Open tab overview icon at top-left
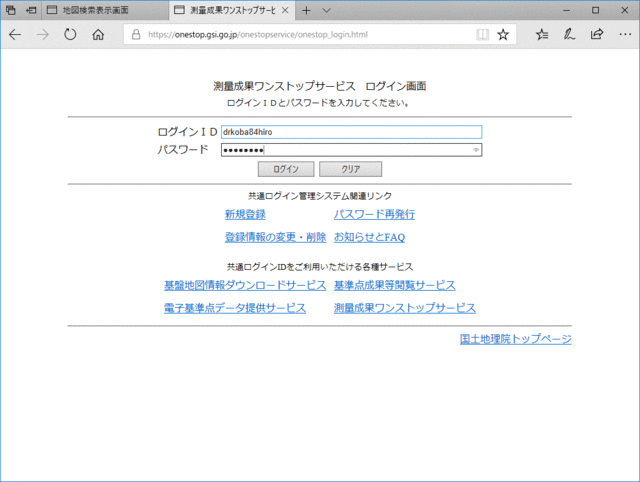This screenshot has height=482, width=640. [11, 10]
